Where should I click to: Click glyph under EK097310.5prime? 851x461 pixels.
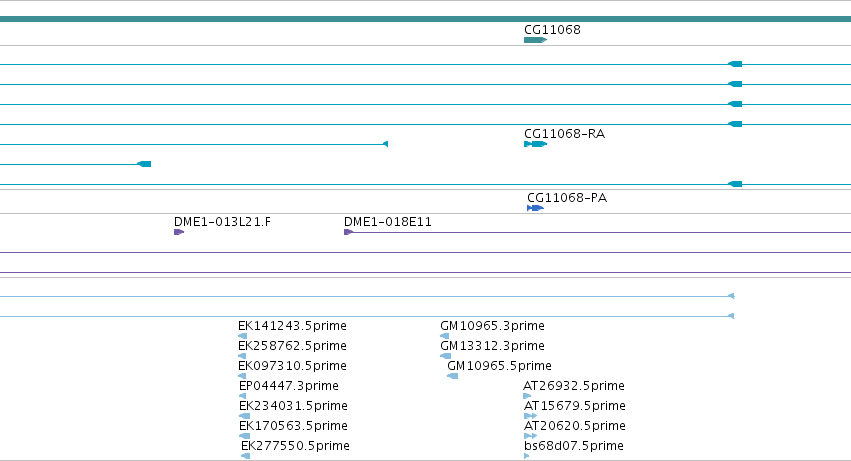242,376
